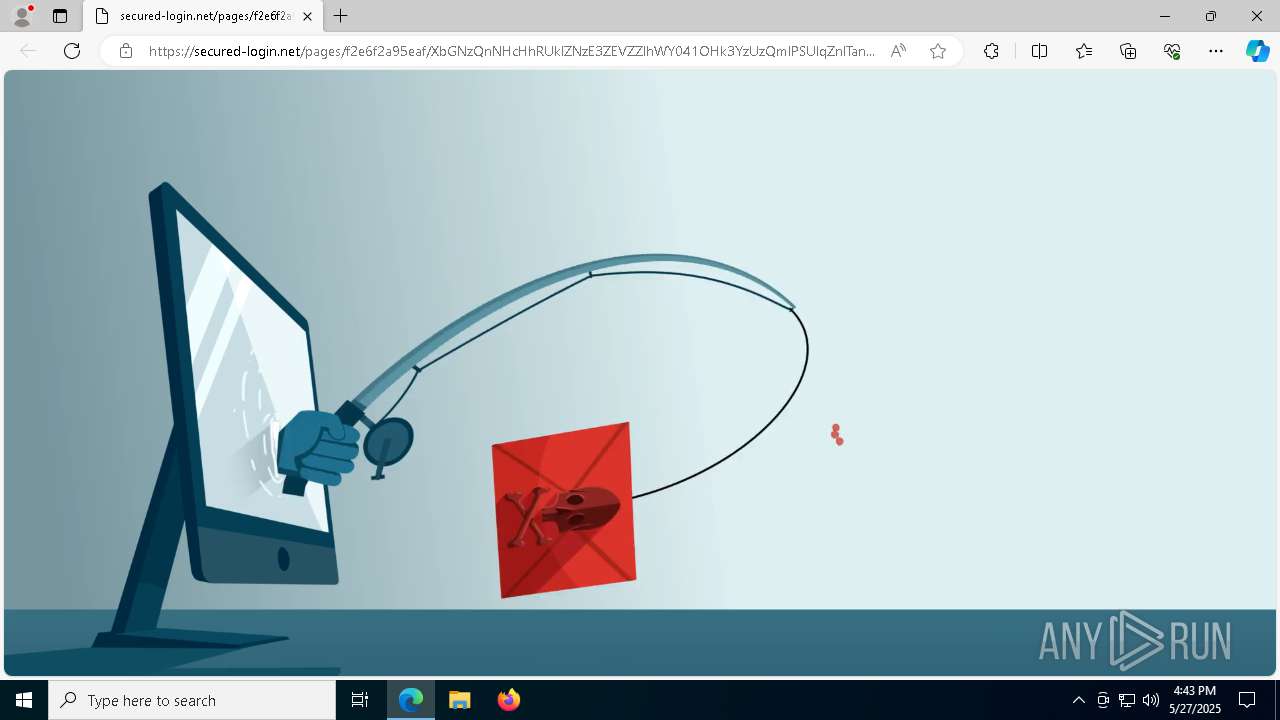1280x720 pixels.
Task: Open Settings and more menu
Action: (1216, 51)
